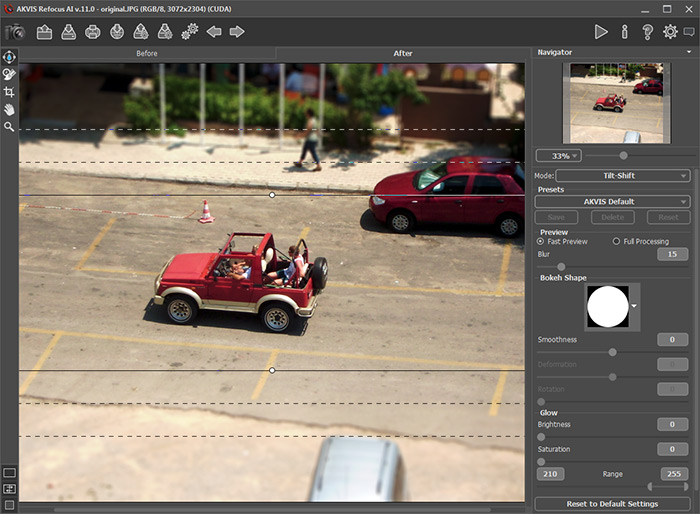The image size is (700, 514).
Task: Switch to split view mode icon
Action: pos(9,489)
